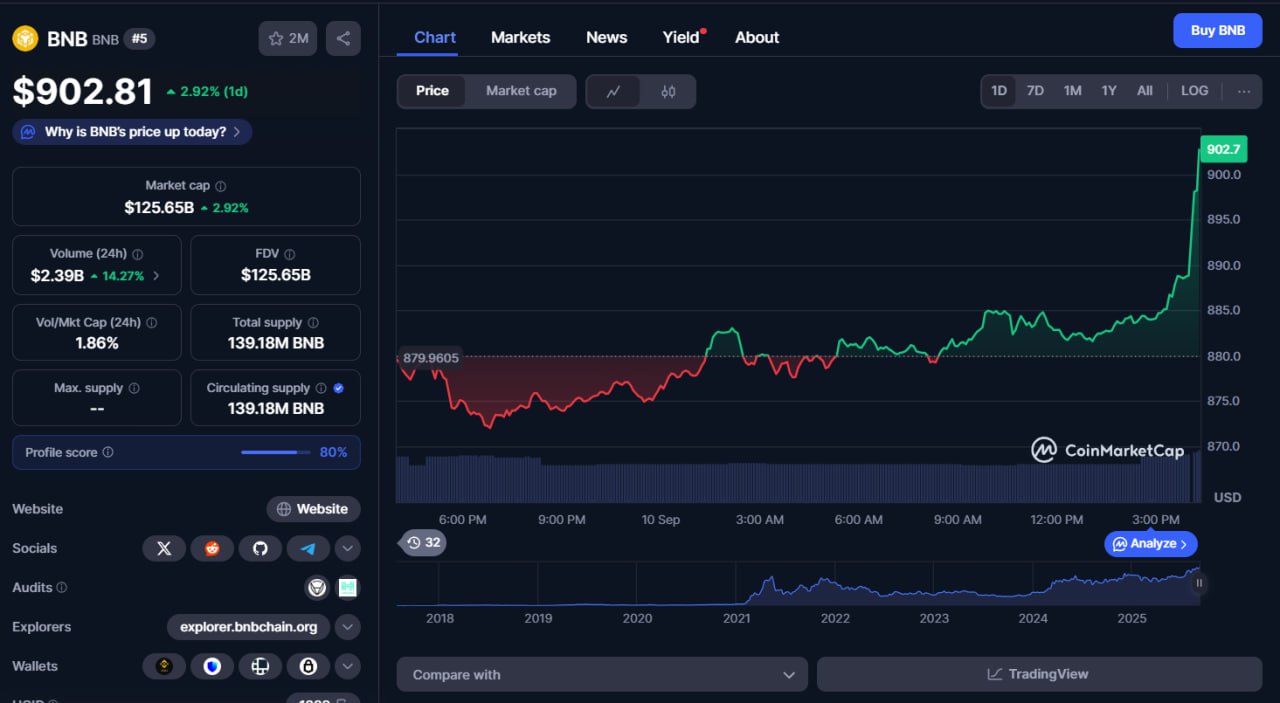Show Market cap info tooltip icon
Screen dimensions: 1280x703
[221, 186]
